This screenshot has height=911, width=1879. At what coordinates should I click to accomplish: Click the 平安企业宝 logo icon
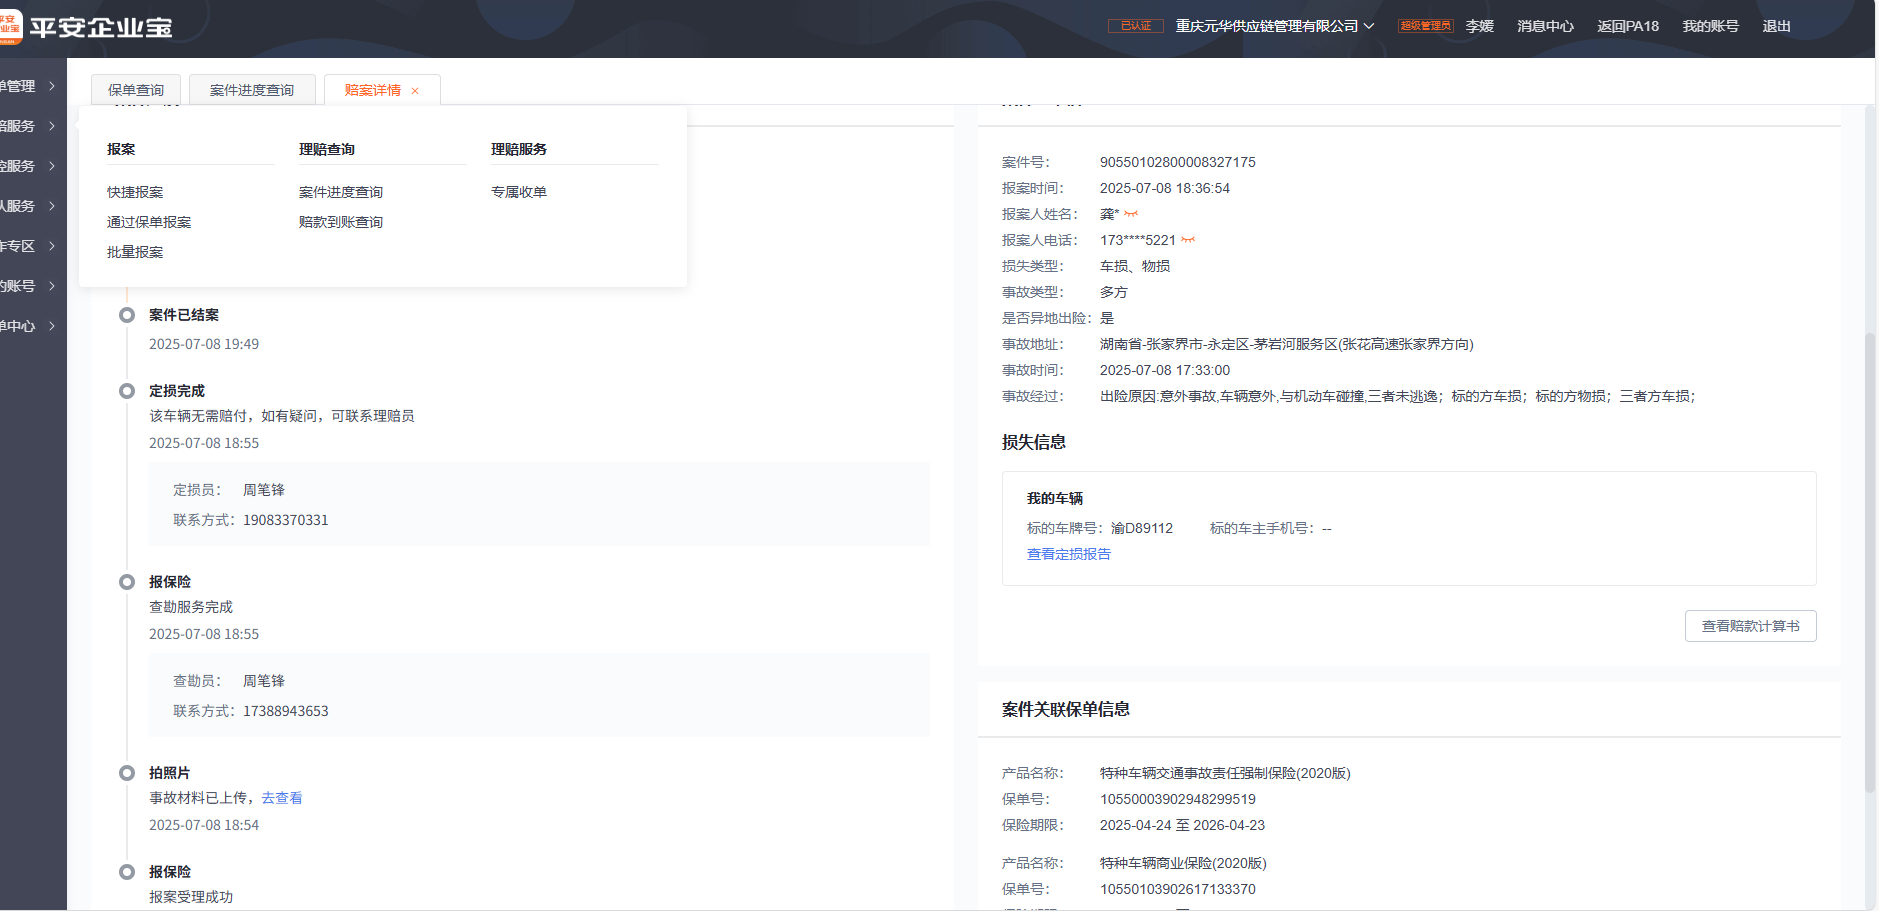pos(10,27)
